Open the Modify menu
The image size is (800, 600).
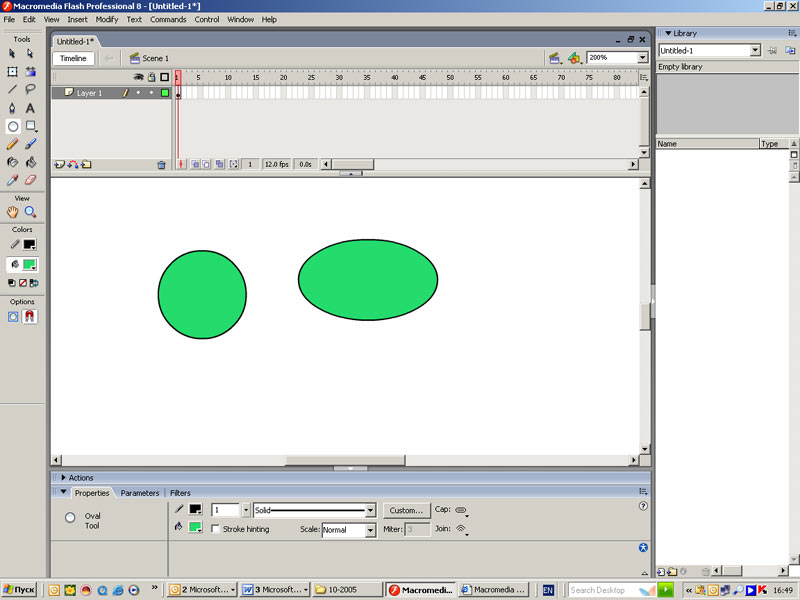(107, 19)
